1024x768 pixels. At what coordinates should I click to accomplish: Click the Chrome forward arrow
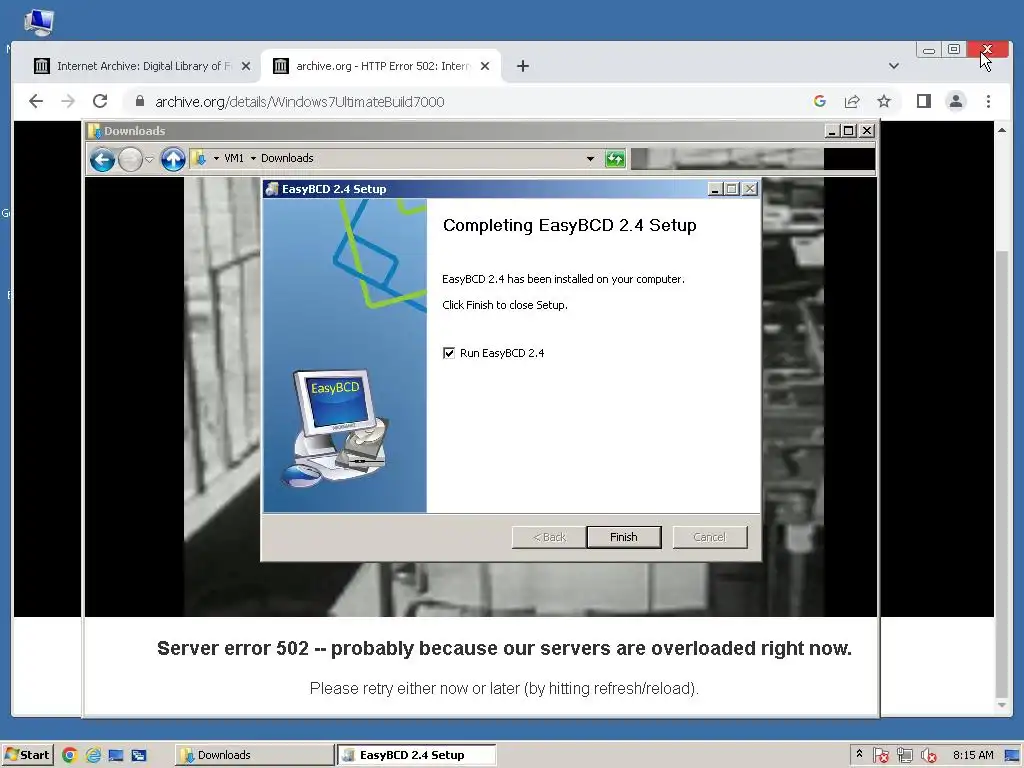click(x=68, y=101)
